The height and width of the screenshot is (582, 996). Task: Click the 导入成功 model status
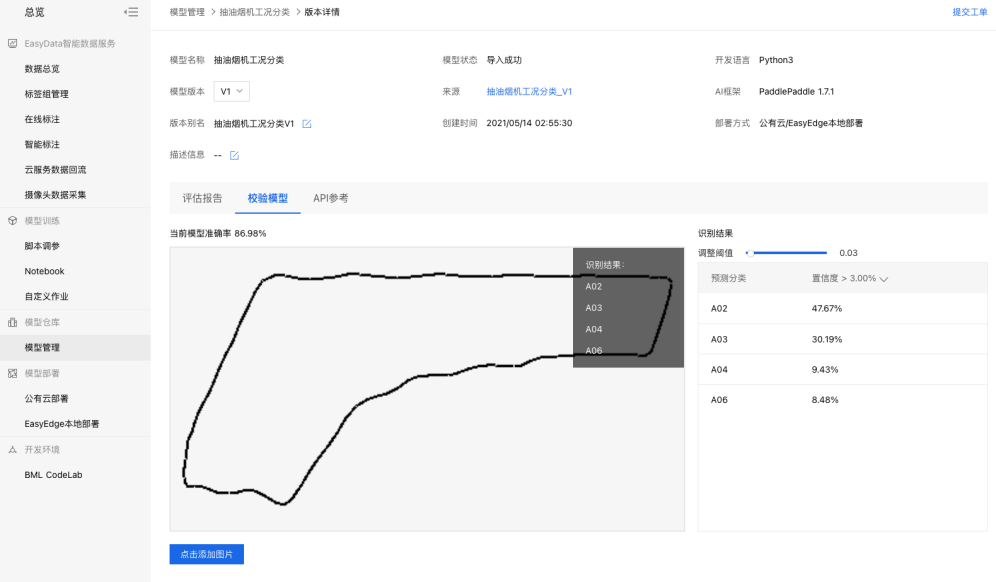pyautogui.click(x=504, y=60)
